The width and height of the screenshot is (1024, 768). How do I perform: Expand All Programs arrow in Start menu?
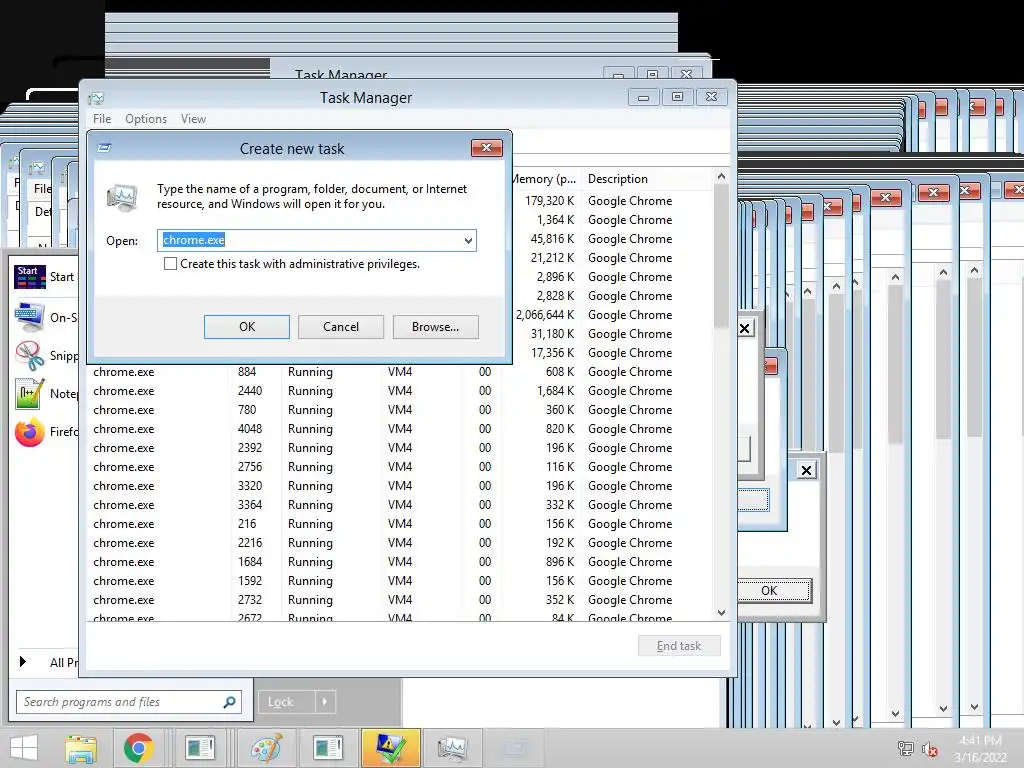coord(23,662)
